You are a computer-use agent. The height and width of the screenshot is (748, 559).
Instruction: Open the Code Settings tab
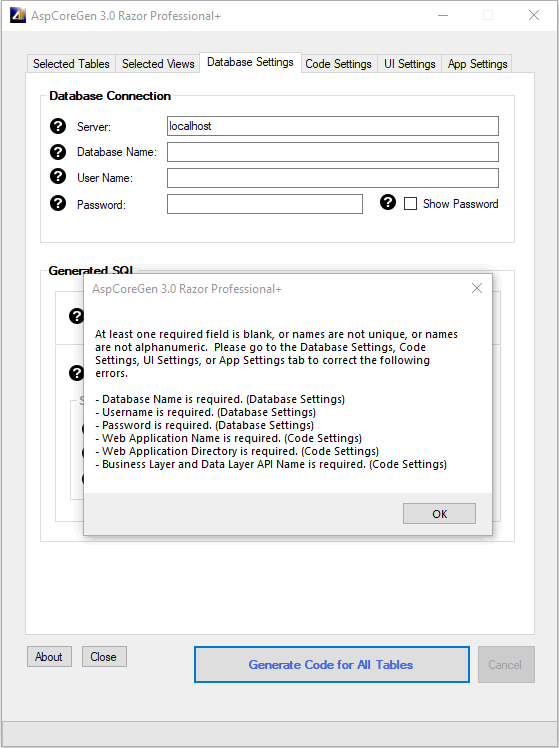tap(338, 64)
